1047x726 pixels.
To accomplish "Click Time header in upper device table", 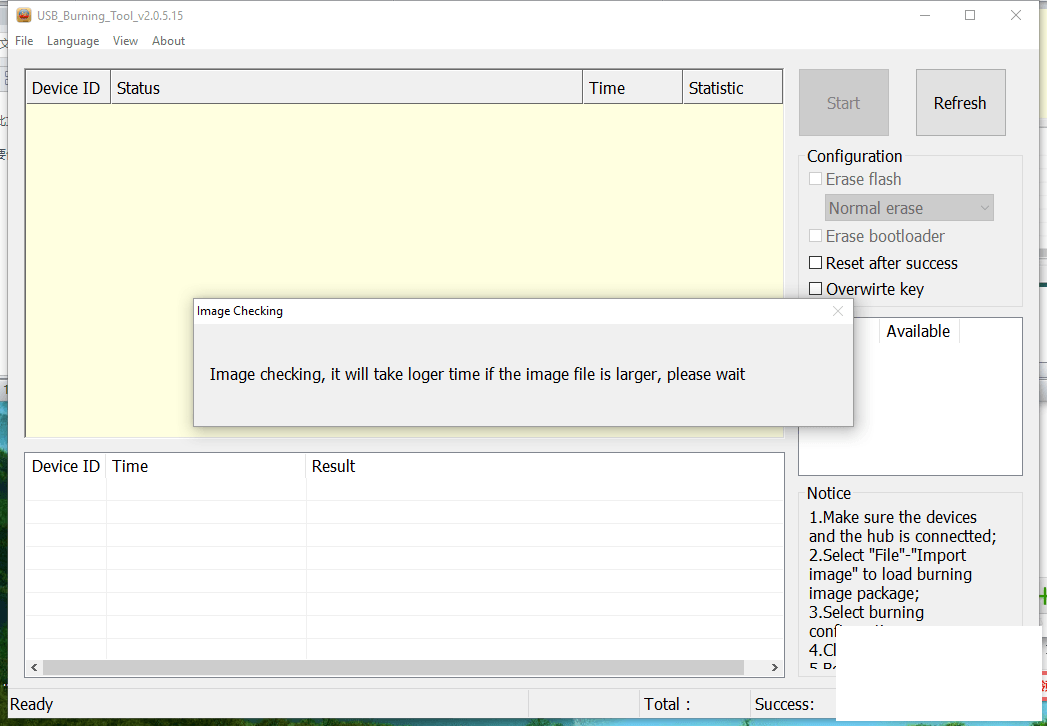I will pyautogui.click(x=633, y=88).
